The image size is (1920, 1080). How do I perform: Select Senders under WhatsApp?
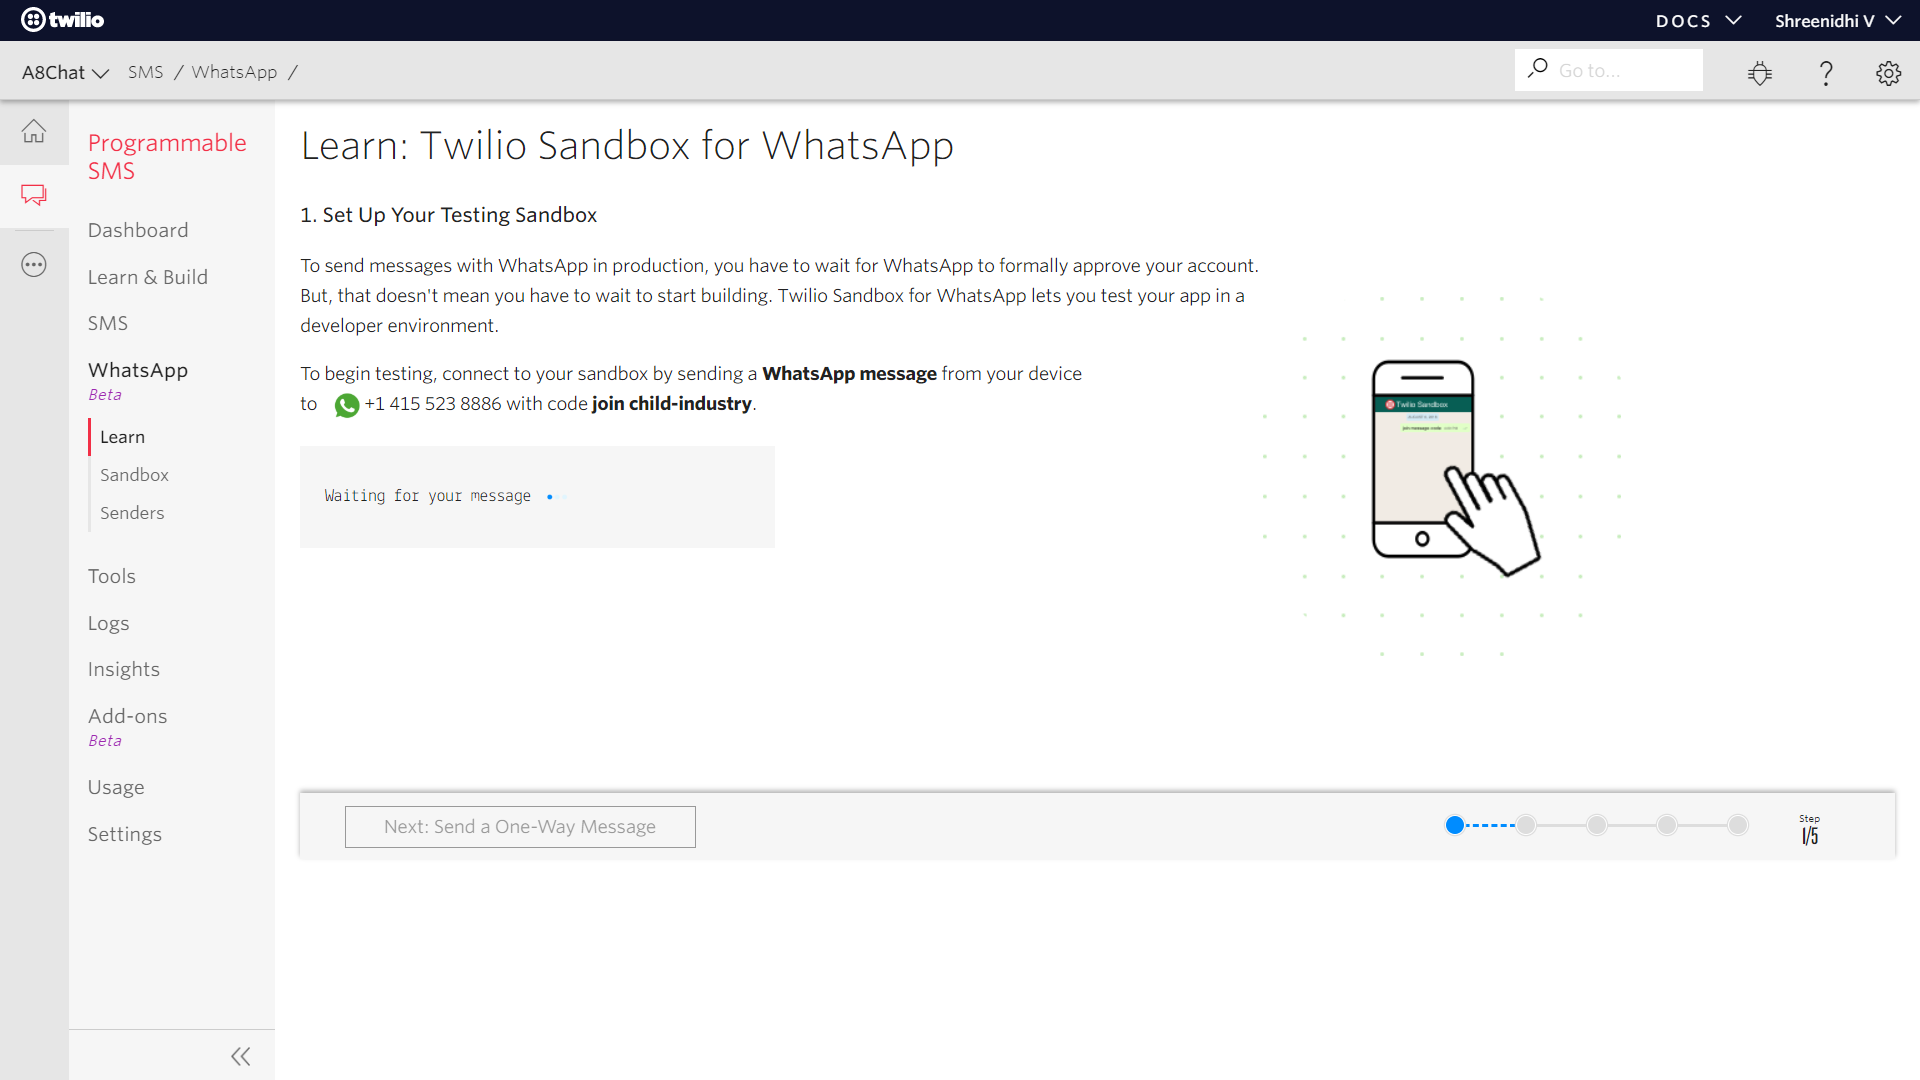[132, 513]
